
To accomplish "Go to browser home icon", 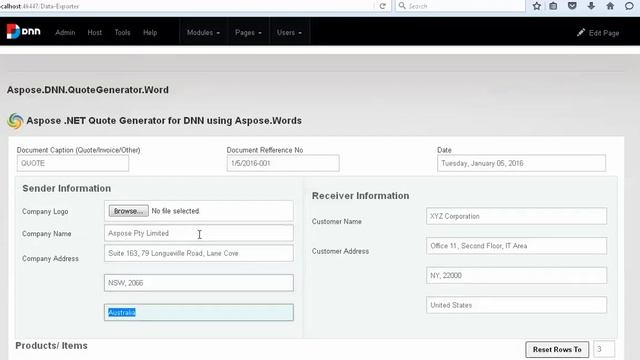I will pos(610,6).
